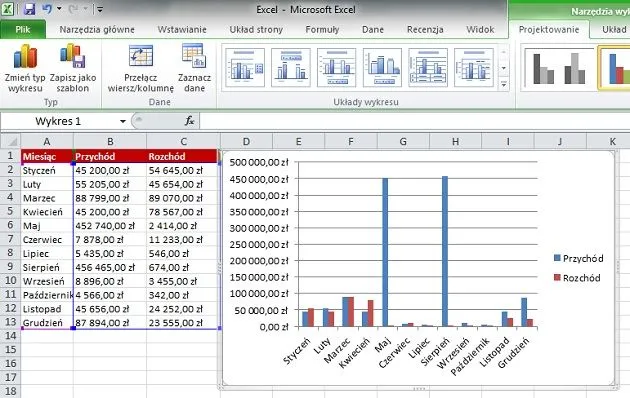Open the Name Box dropdown arrow
This screenshot has width=630, height=398.
(123, 121)
